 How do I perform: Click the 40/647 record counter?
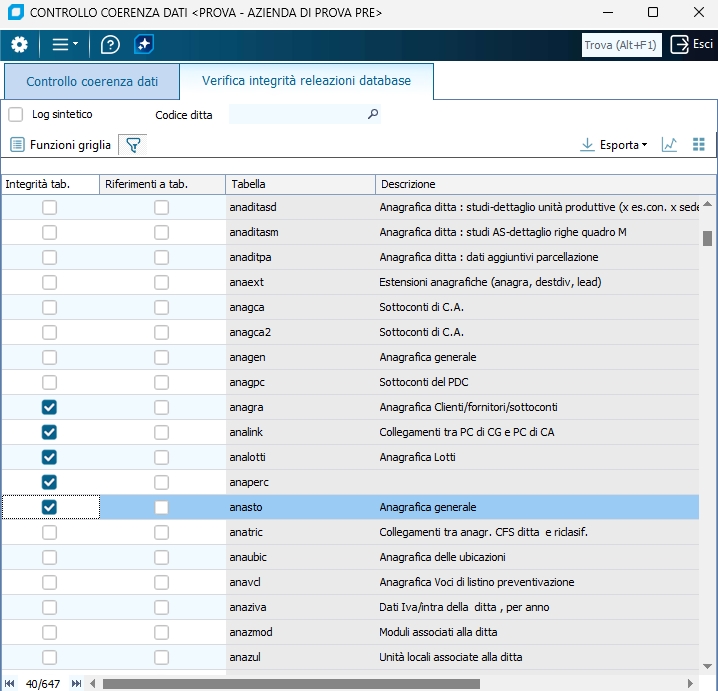[43, 684]
